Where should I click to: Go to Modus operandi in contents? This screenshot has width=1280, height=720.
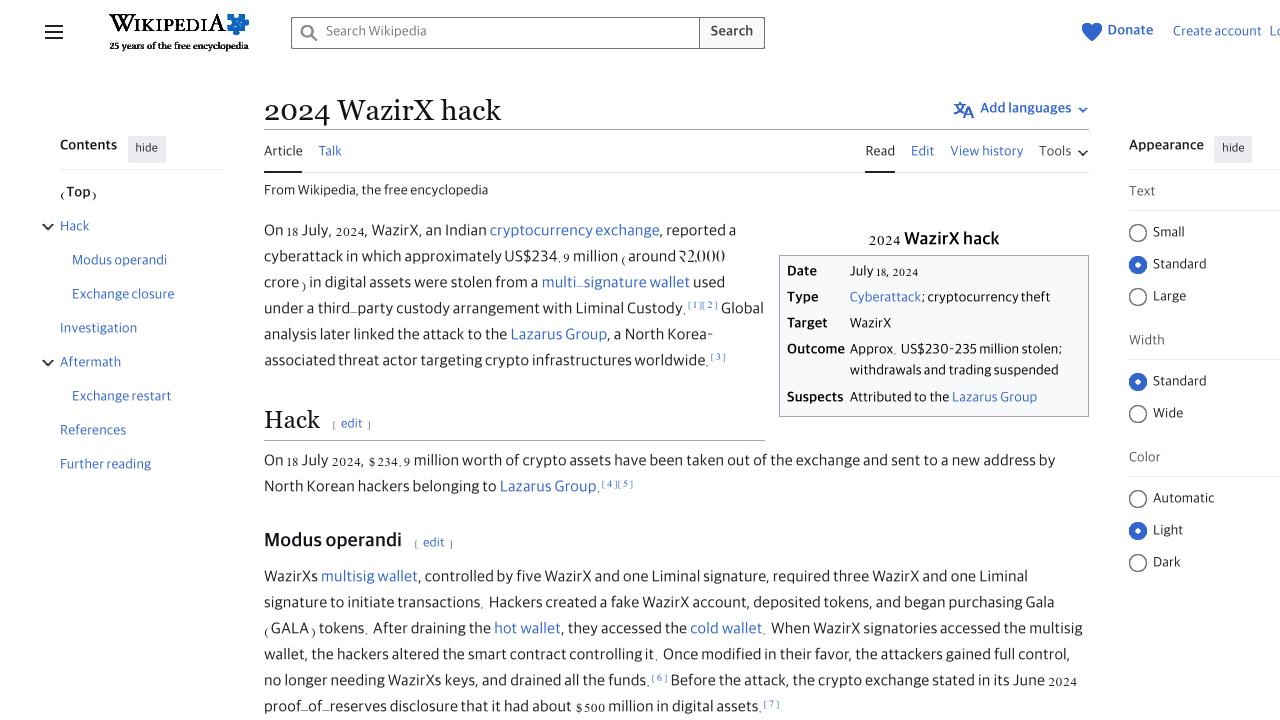point(119,260)
